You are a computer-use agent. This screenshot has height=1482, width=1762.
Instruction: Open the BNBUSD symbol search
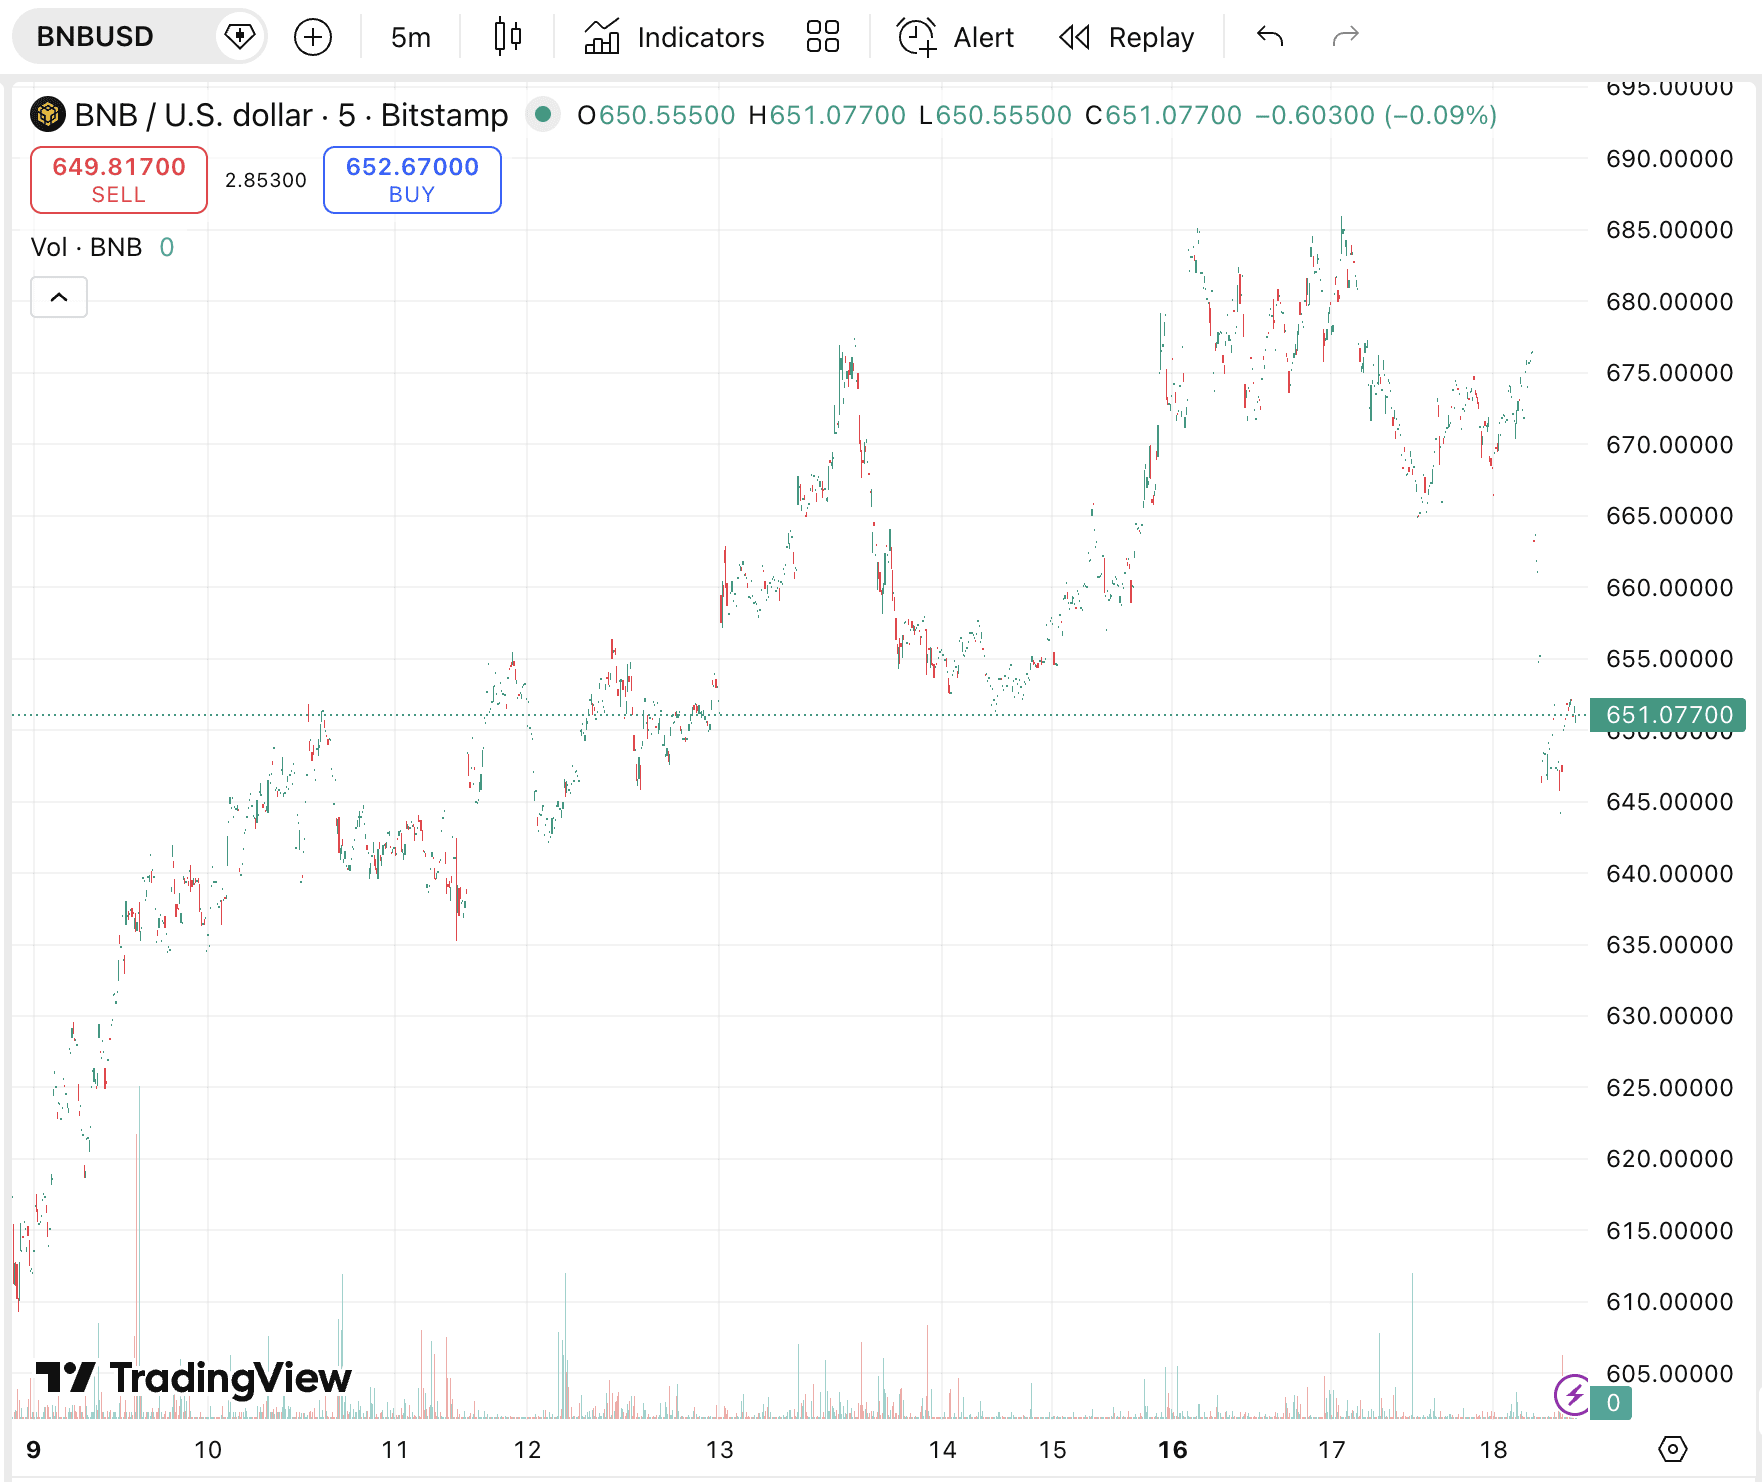(x=96, y=37)
